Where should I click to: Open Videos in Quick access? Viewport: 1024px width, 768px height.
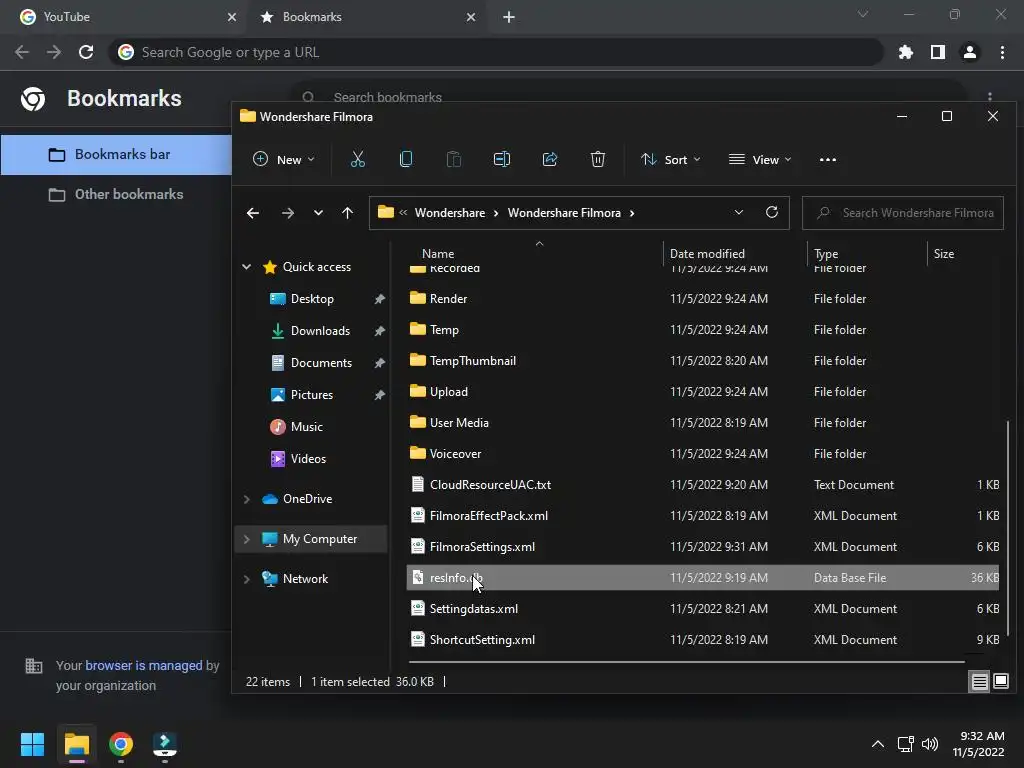pos(308,459)
